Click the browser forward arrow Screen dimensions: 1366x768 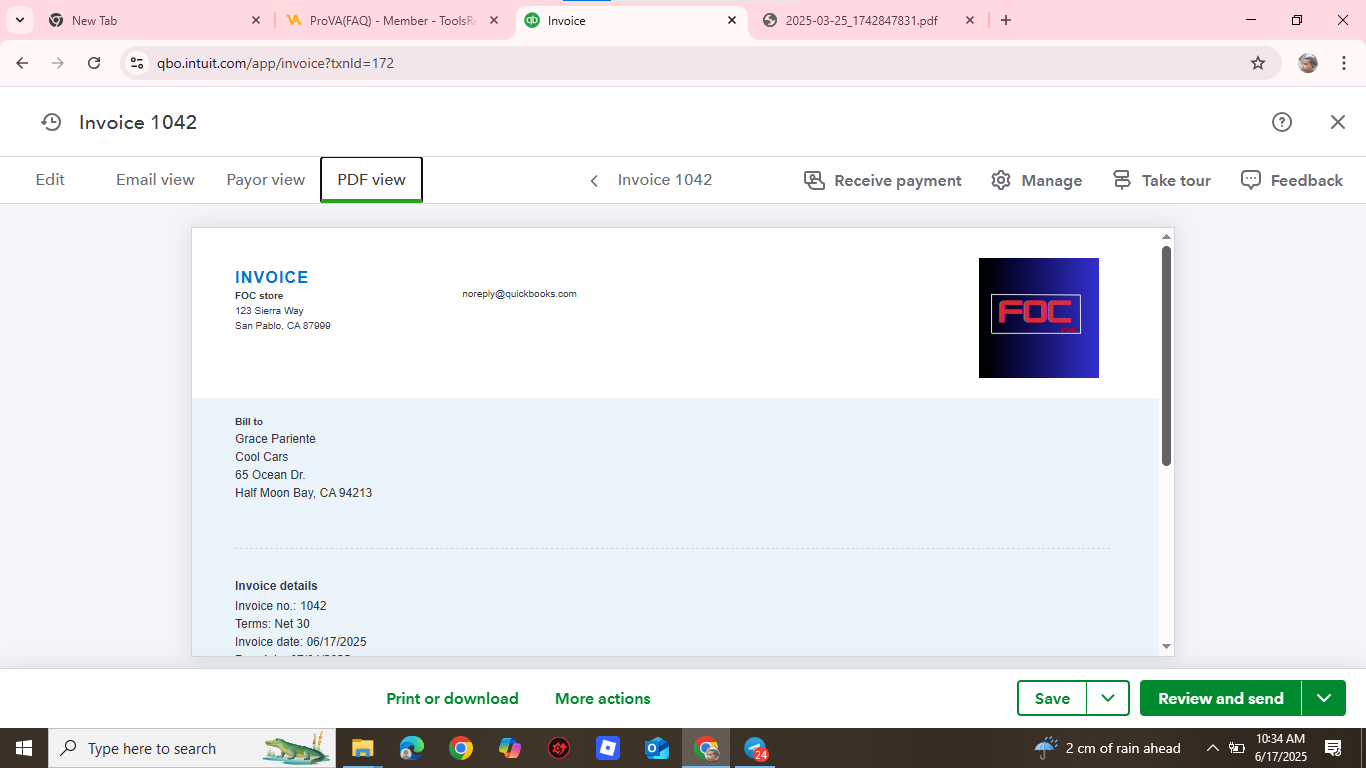tap(58, 63)
